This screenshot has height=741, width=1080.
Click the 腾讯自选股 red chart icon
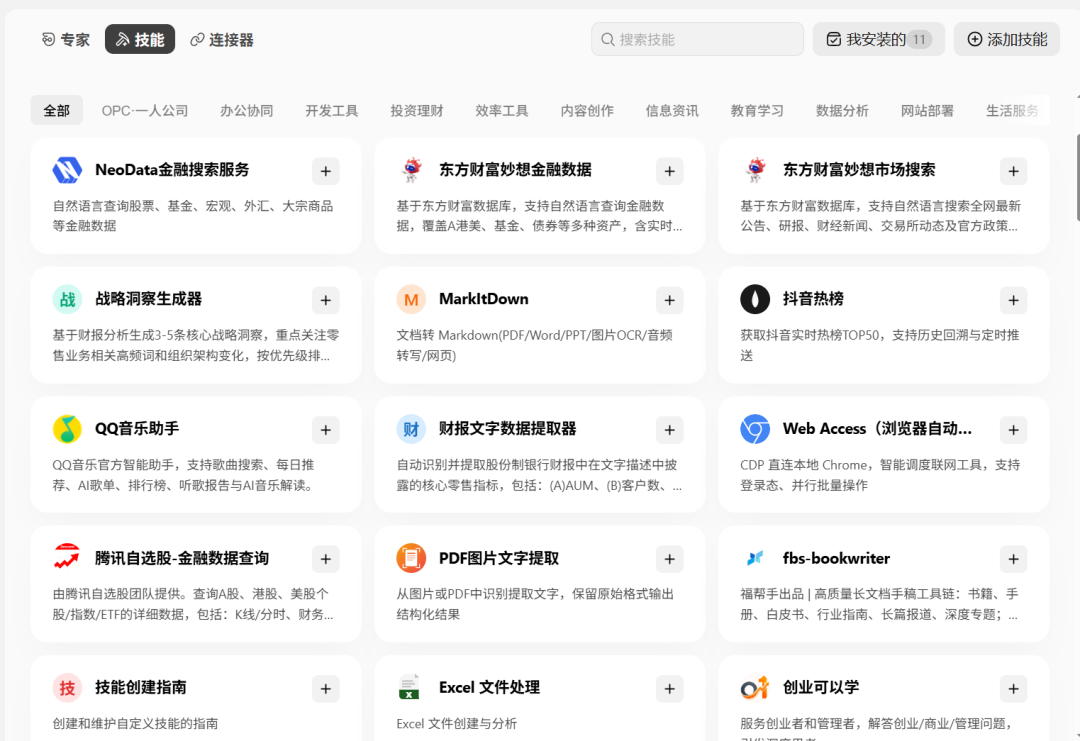click(67, 558)
